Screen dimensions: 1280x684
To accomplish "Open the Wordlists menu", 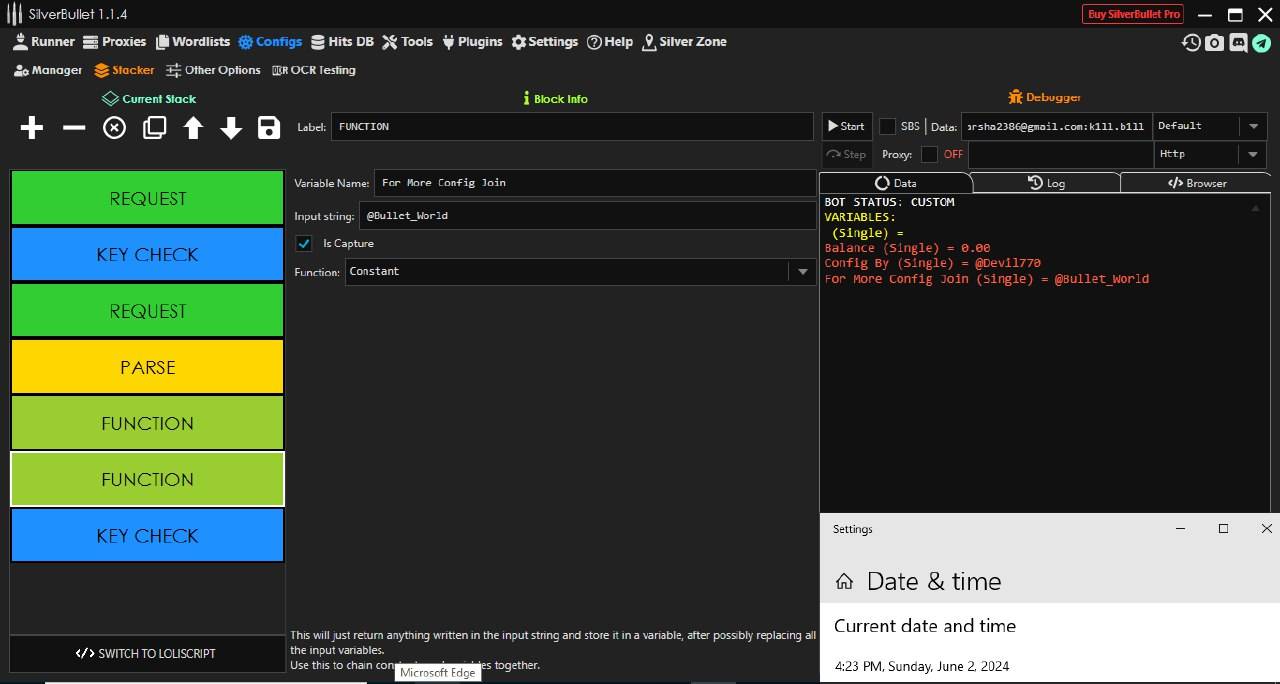I will tap(192, 42).
